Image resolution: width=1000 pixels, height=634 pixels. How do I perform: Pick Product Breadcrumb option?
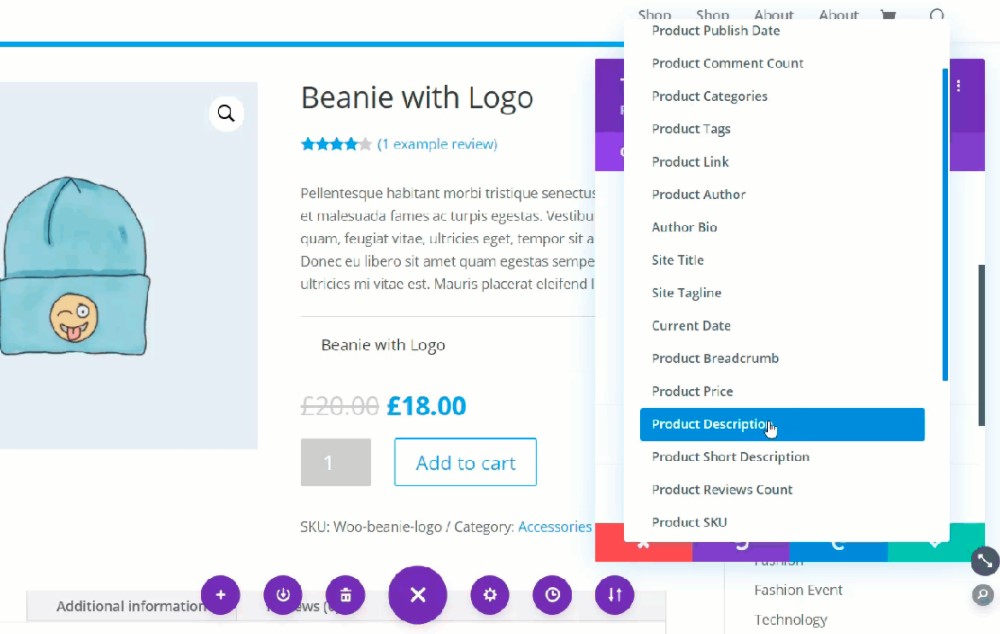(715, 358)
